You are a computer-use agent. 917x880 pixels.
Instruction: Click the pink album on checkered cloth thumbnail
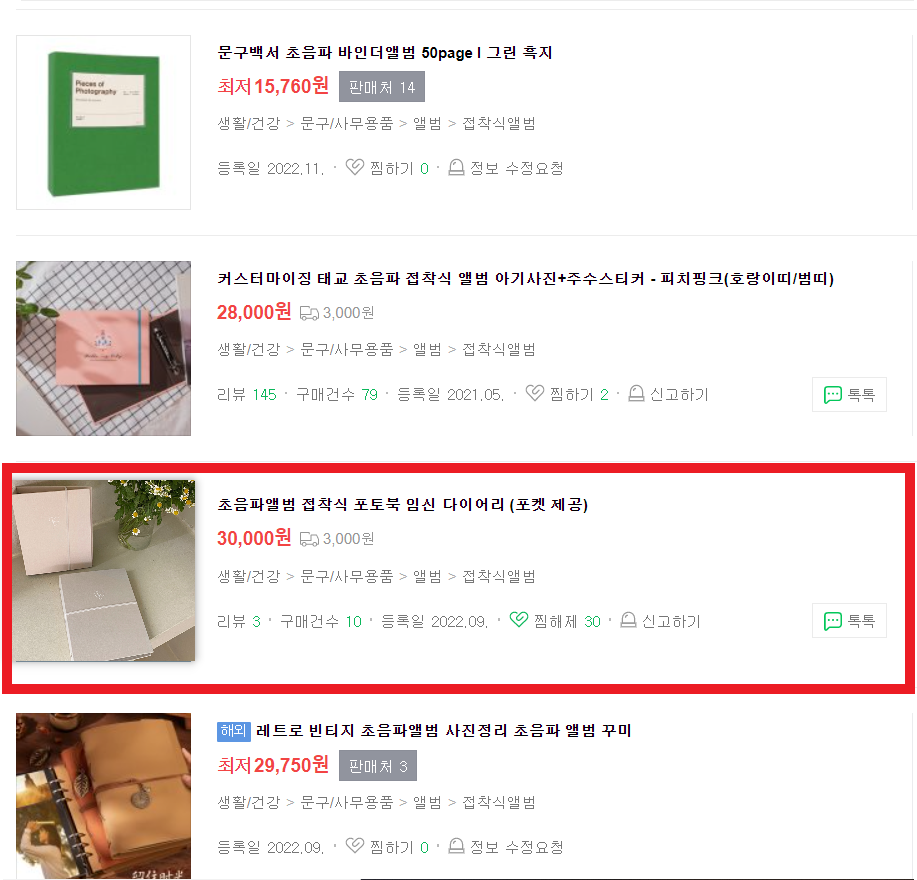[x=104, y=348]
